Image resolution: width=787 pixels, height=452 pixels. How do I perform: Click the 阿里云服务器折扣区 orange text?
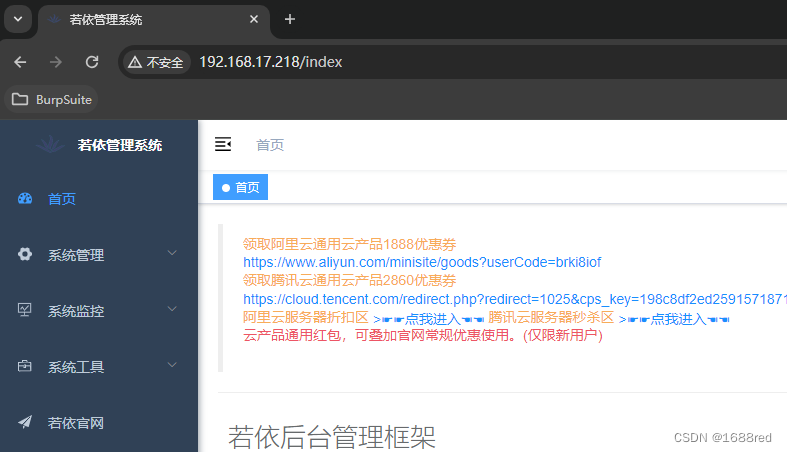pos(306,318)
